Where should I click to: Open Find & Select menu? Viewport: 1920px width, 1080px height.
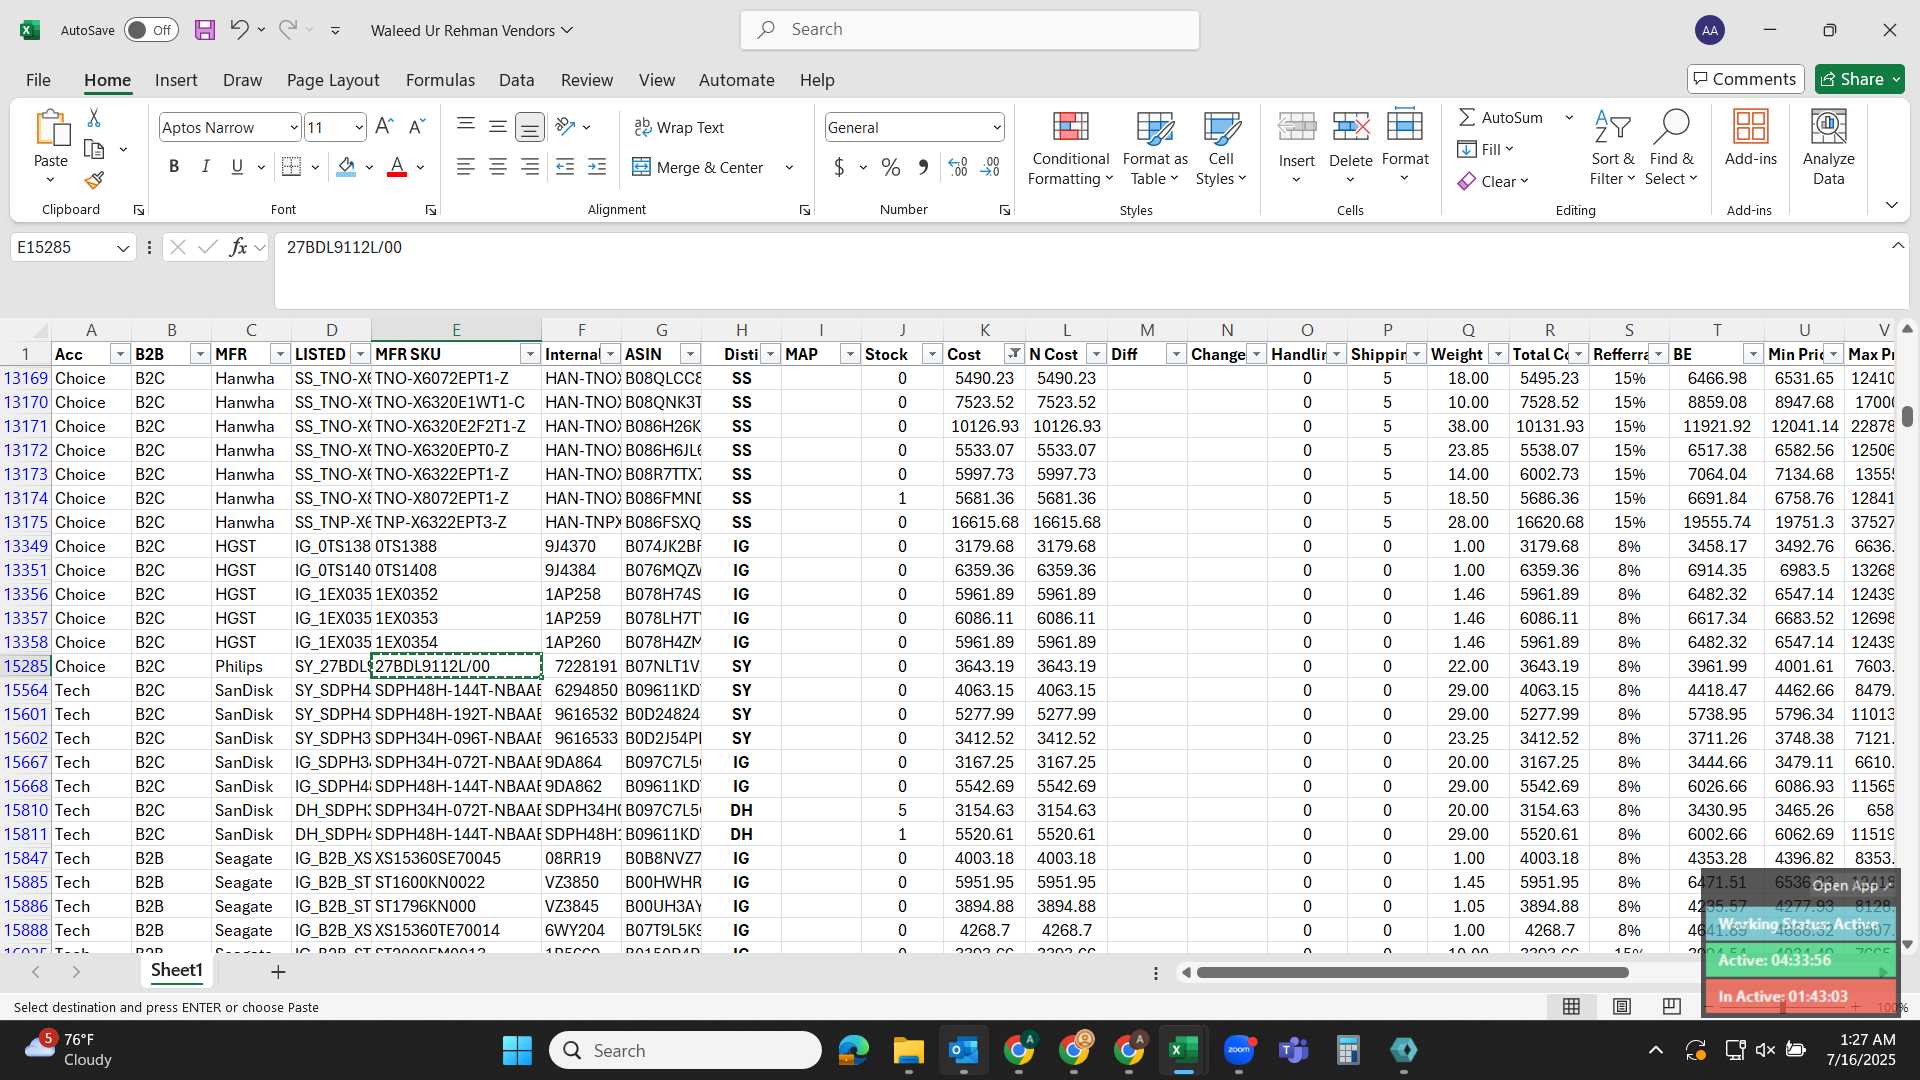click(x=1672, y=148)
